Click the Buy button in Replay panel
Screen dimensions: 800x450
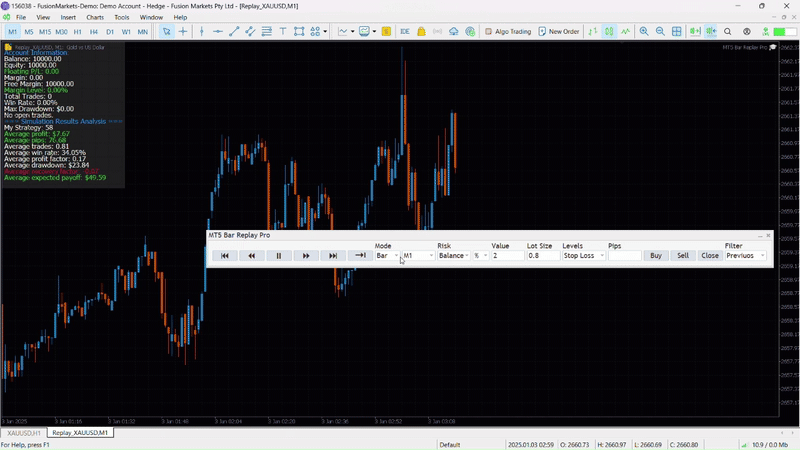(x=656, y=256)
